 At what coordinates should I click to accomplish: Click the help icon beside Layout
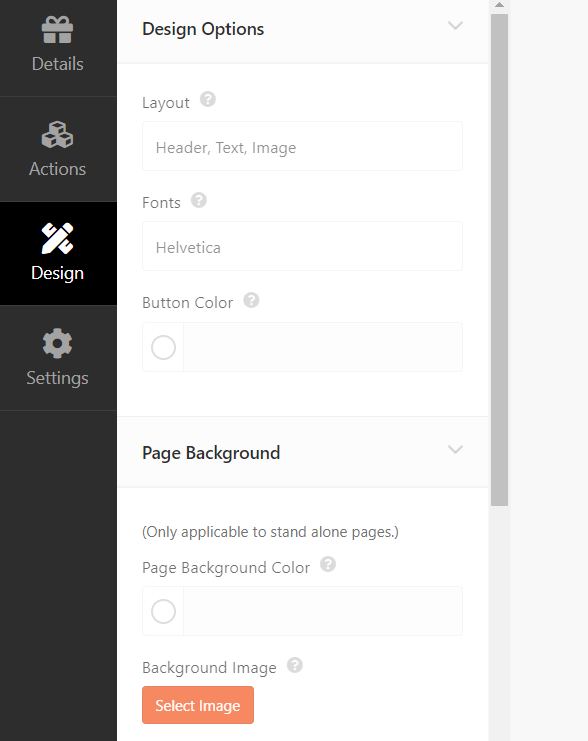pyautogui.click(x=208, y=100)
